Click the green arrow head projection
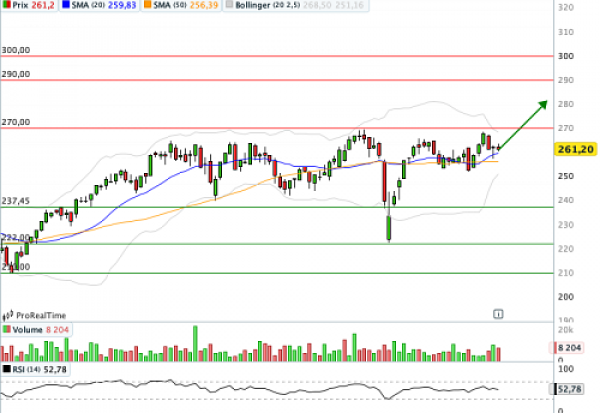Image resolution: width=600 pixels, height=413 pixels. pos(542,103)
